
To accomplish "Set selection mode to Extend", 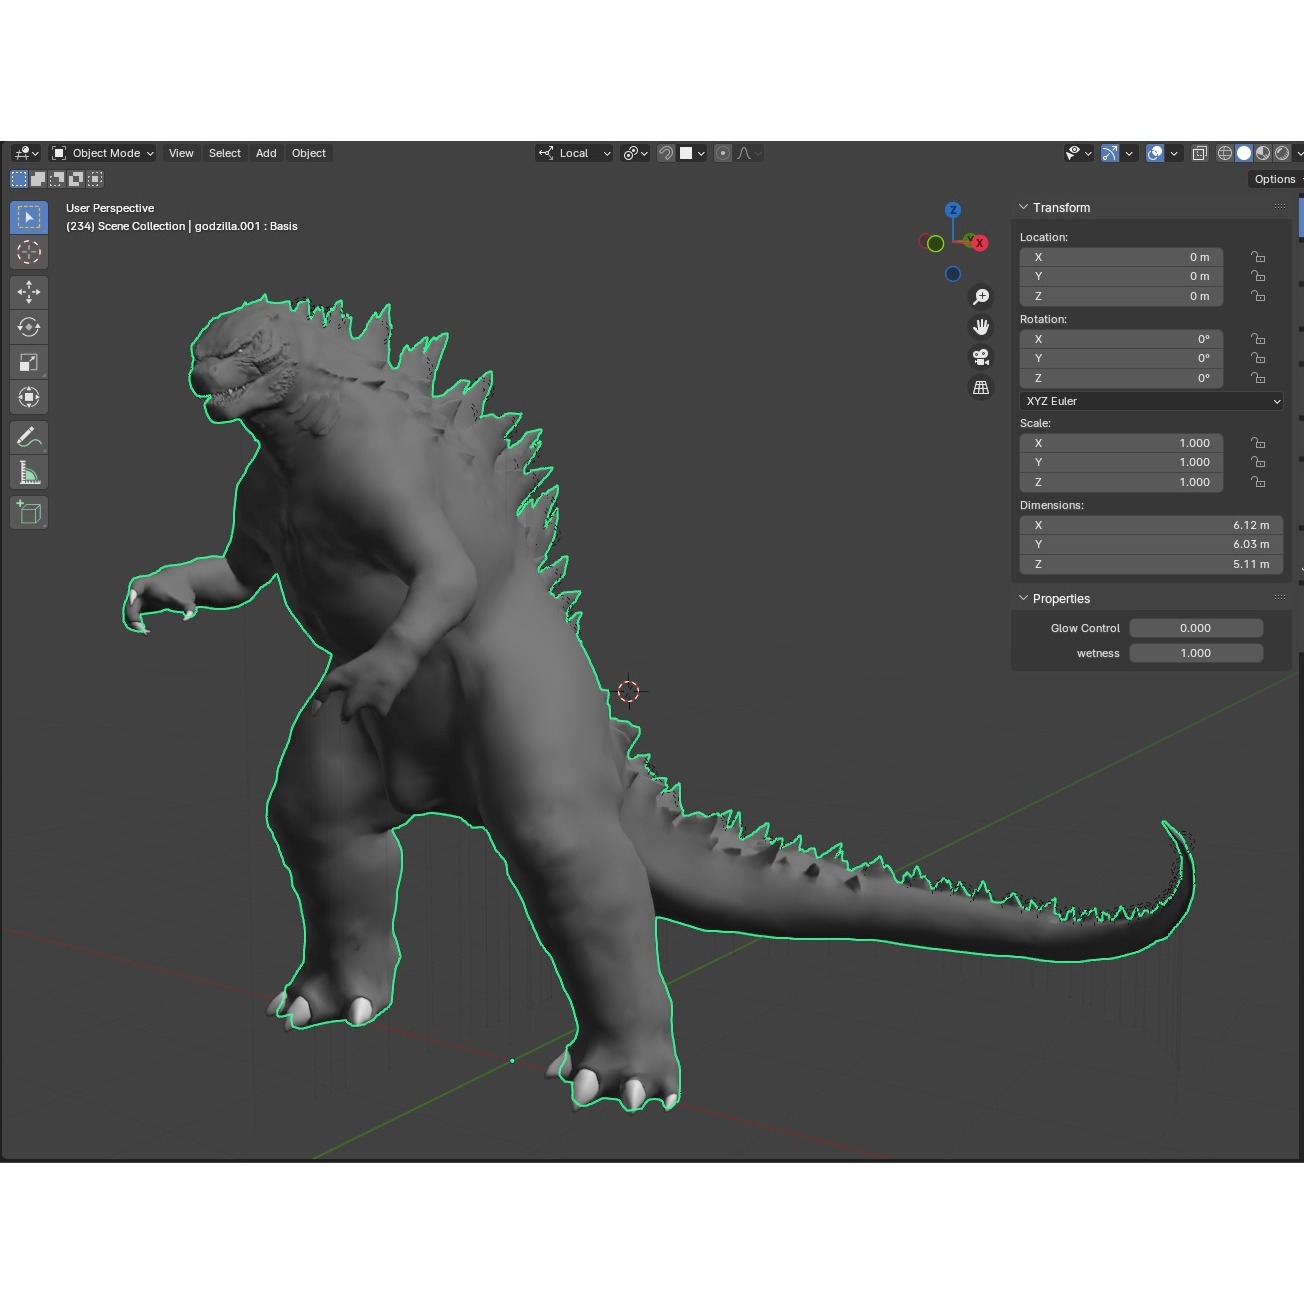I will [38, 179].
